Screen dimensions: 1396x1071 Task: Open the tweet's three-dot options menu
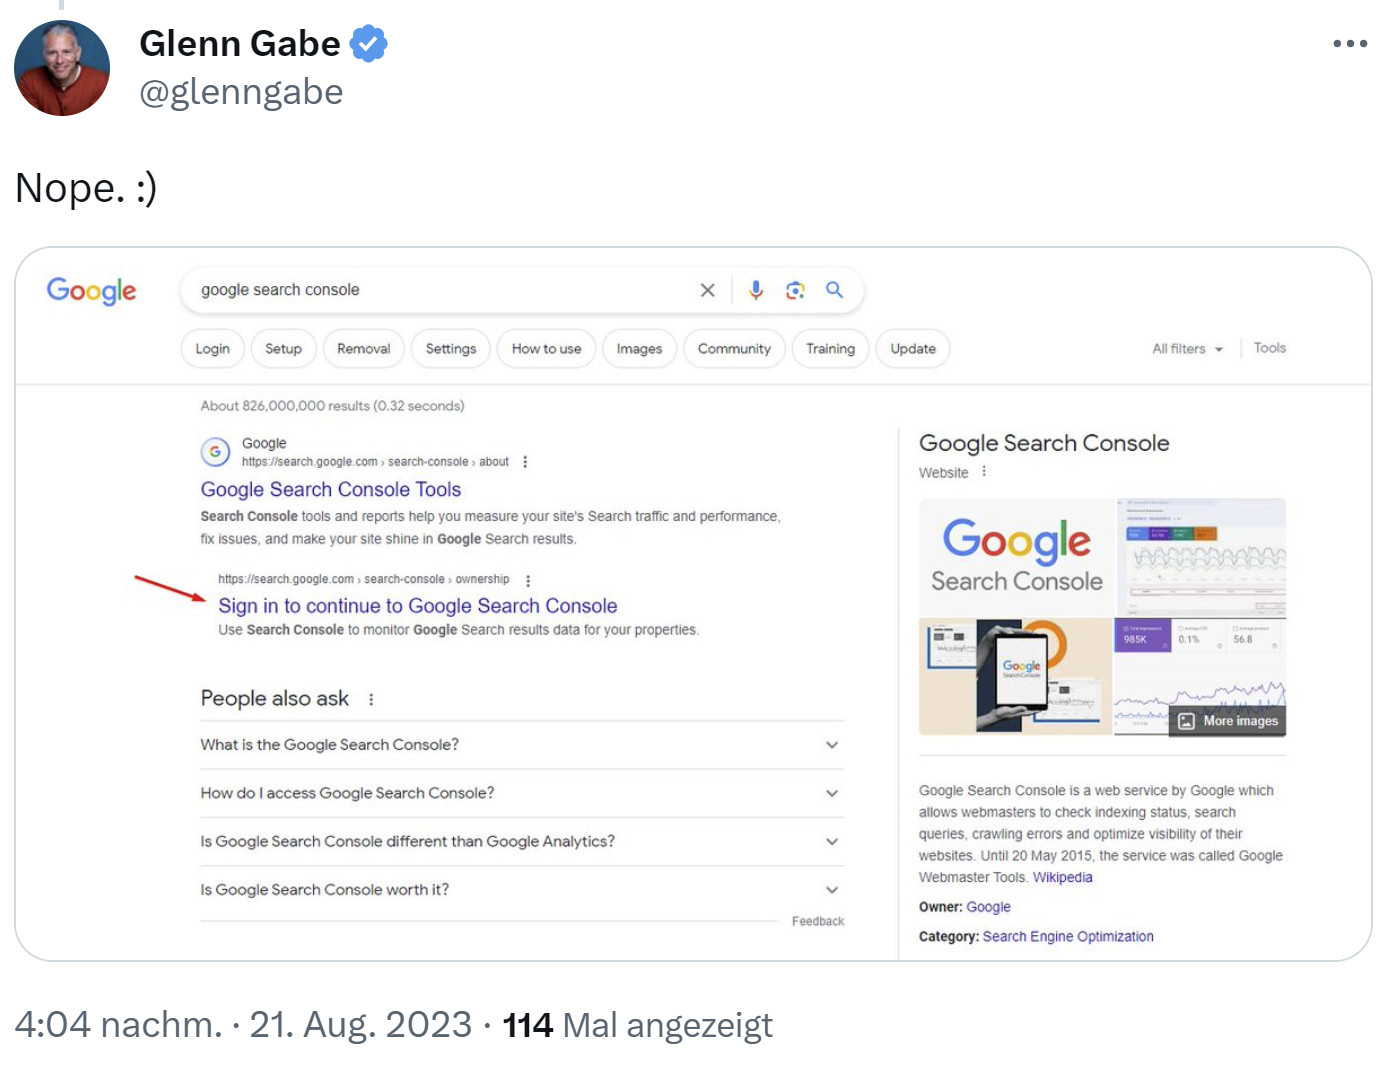[x=1350, y=43]
